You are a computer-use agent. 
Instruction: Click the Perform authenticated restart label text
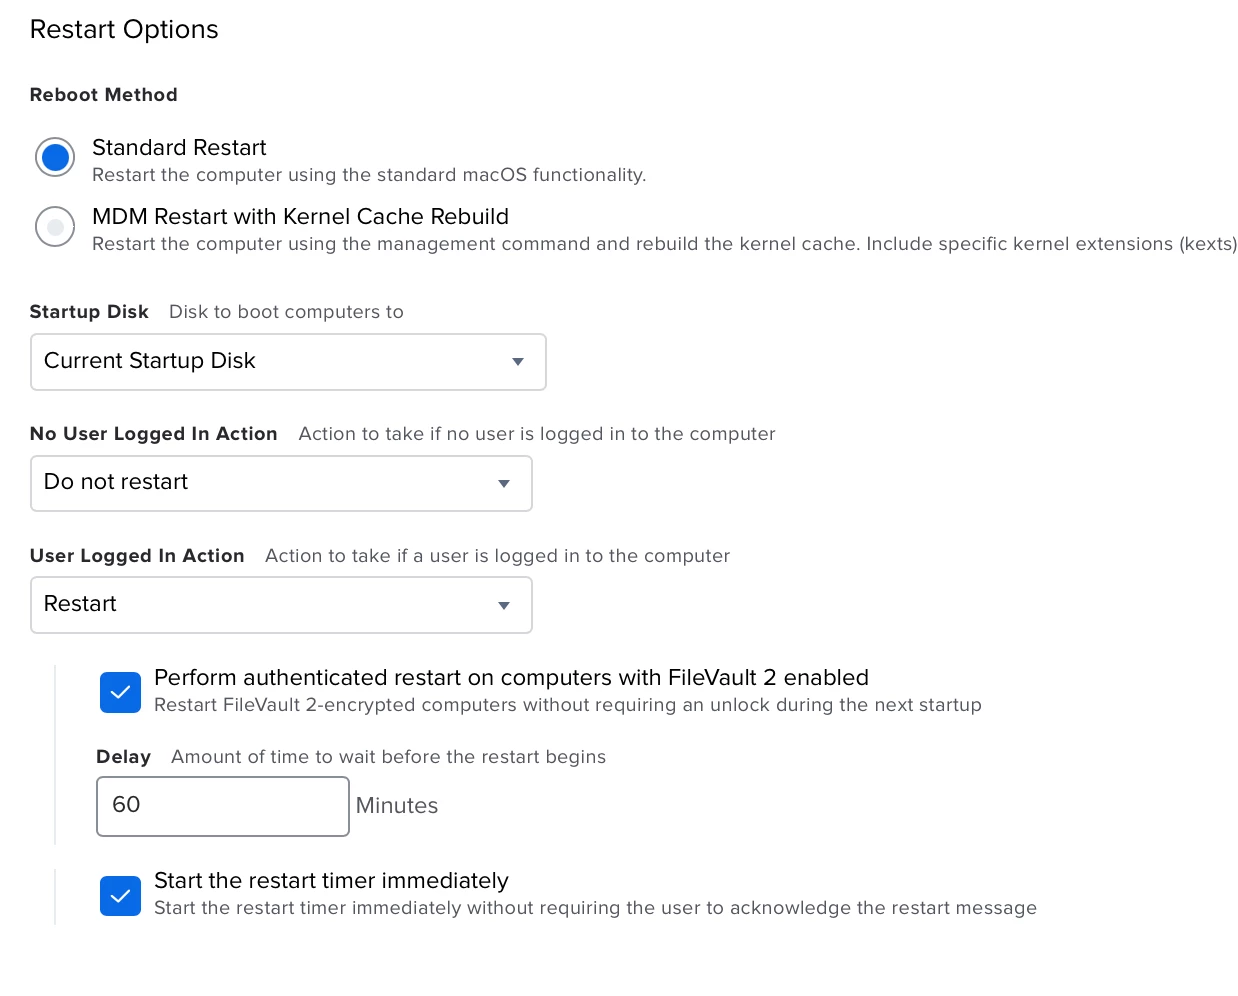click(x=511, y=678)
